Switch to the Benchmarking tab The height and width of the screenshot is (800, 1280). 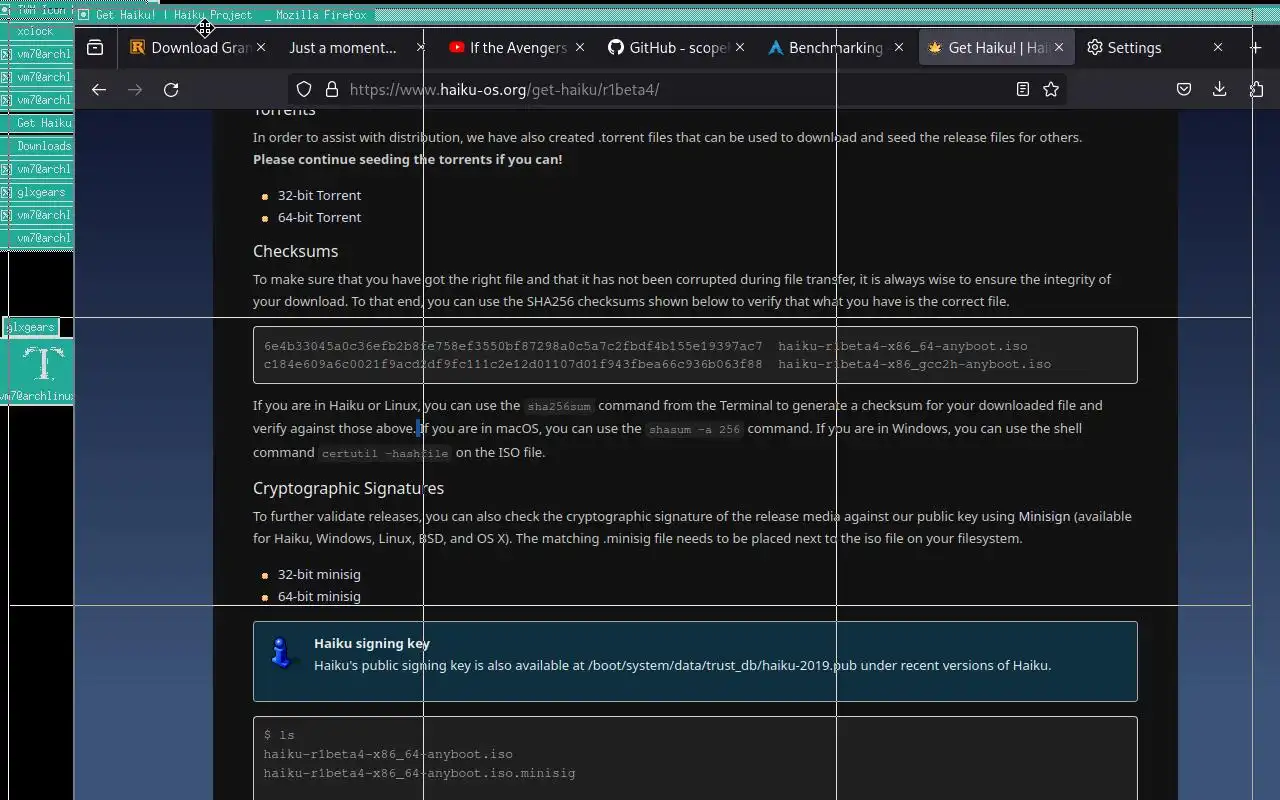pos(835,47)
